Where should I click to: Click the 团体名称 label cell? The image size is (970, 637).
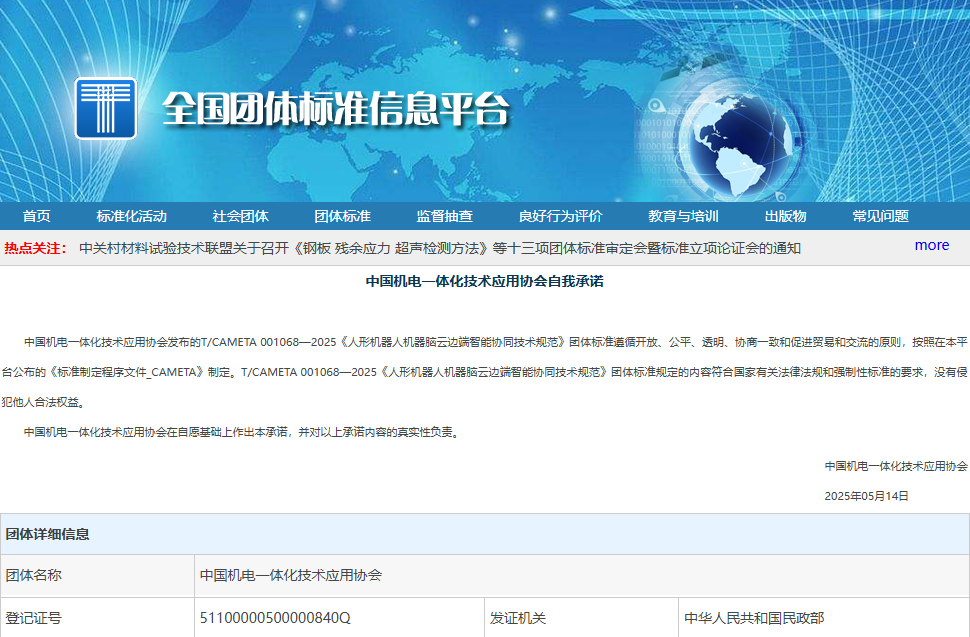click(97, 575)
